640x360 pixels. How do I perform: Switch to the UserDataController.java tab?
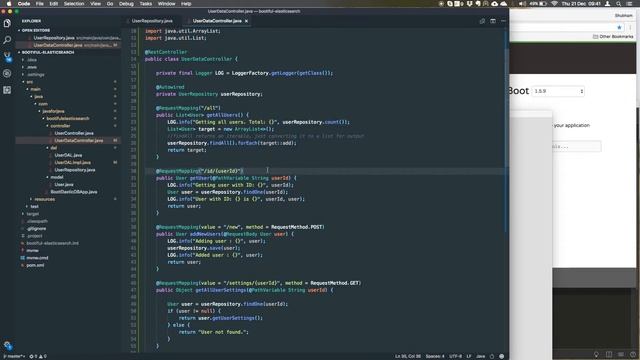click(x=217, y=21)
